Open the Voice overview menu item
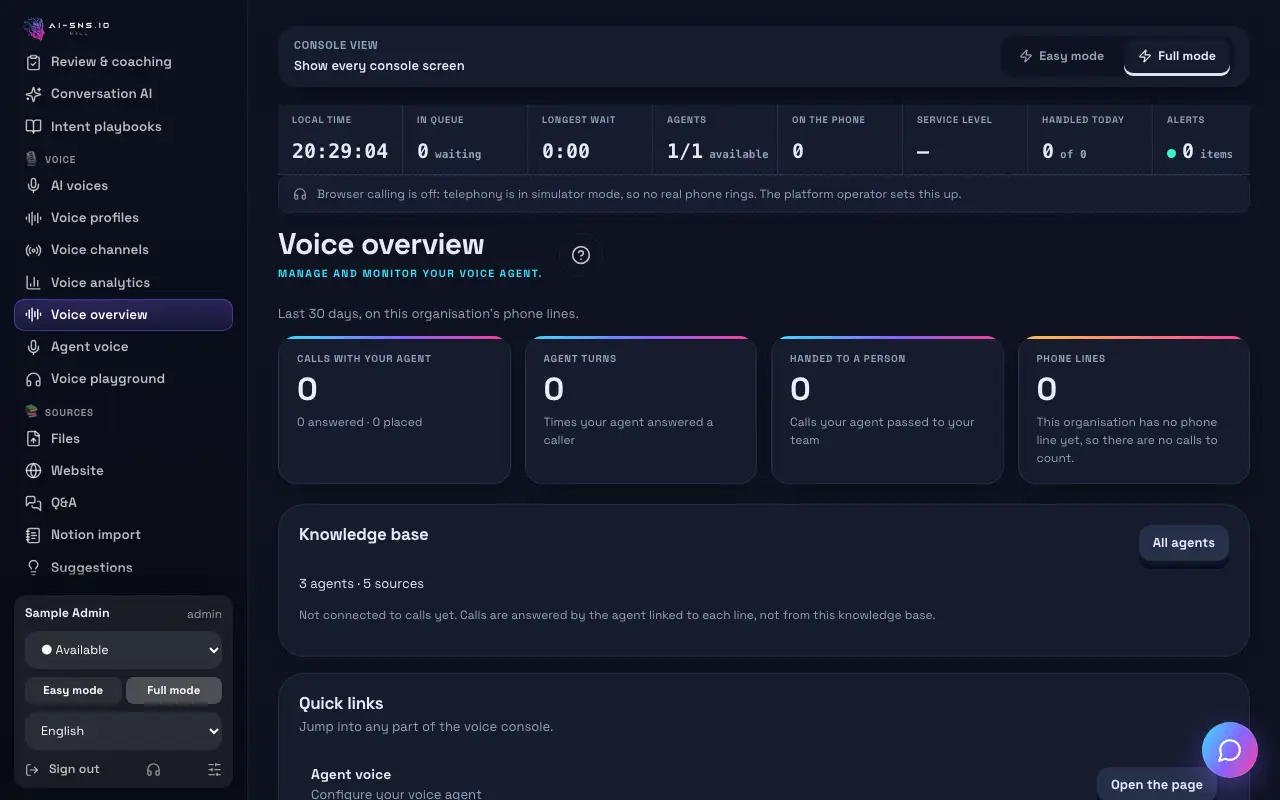Image resolution: width=1280 pixels, height=800 pixels. pyautogui.click(x=124, y=315)
